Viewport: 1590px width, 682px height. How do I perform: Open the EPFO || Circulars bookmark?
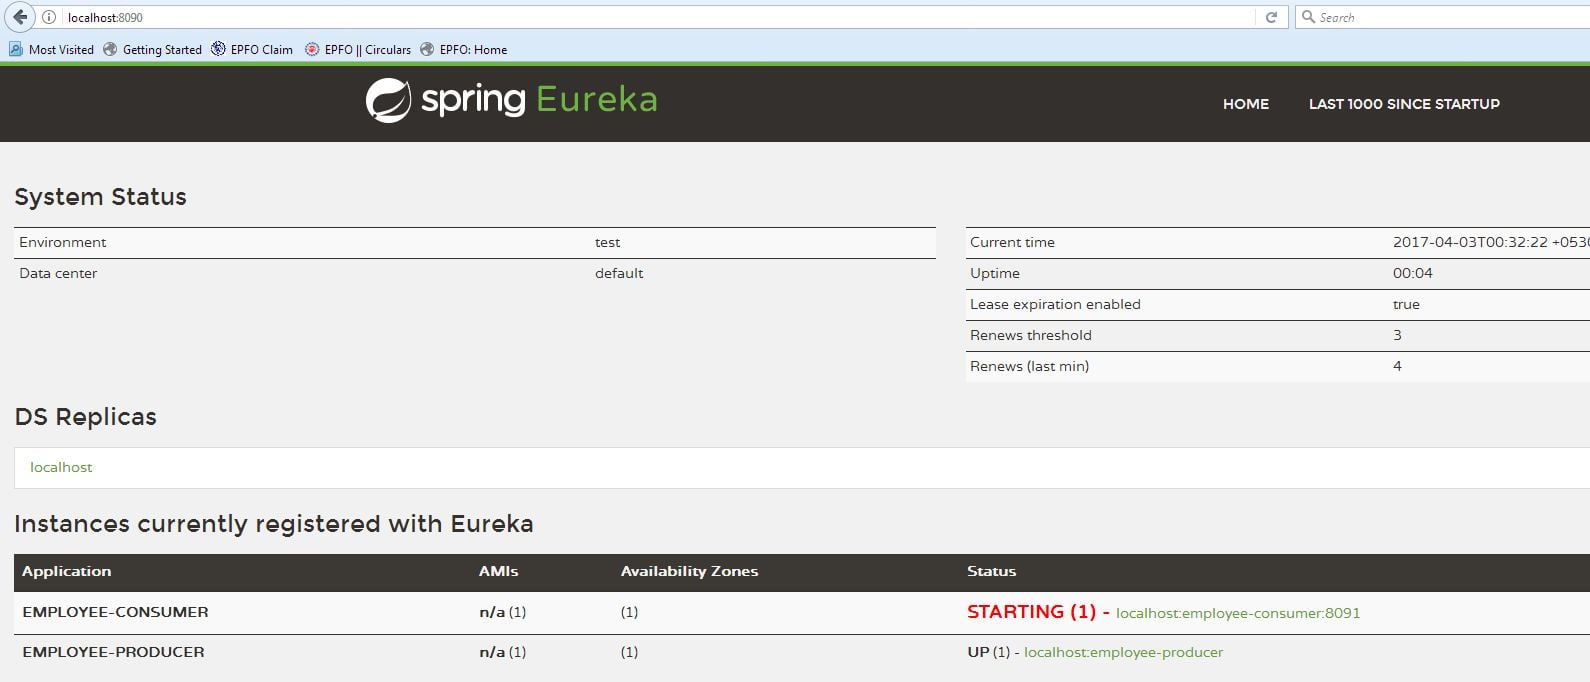[358, 49]
